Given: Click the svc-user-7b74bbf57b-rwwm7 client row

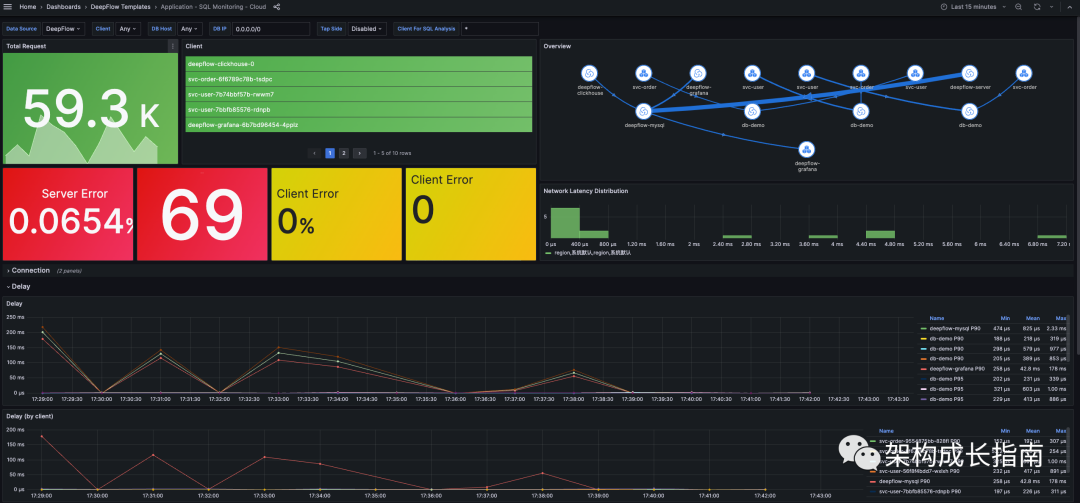Looking at the screenshot, I should (359, 94).
